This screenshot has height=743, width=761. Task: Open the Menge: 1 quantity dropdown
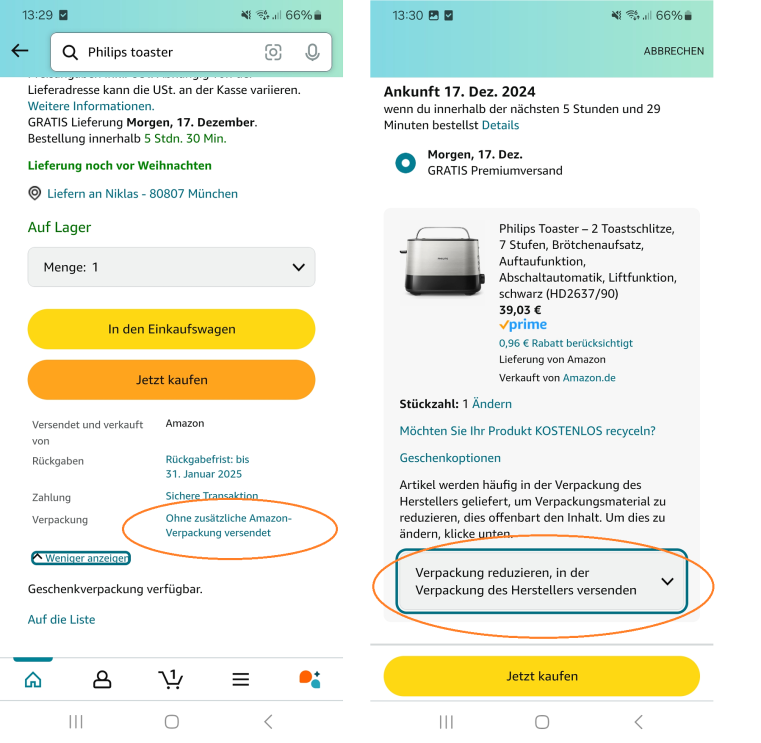click(171, 267)
